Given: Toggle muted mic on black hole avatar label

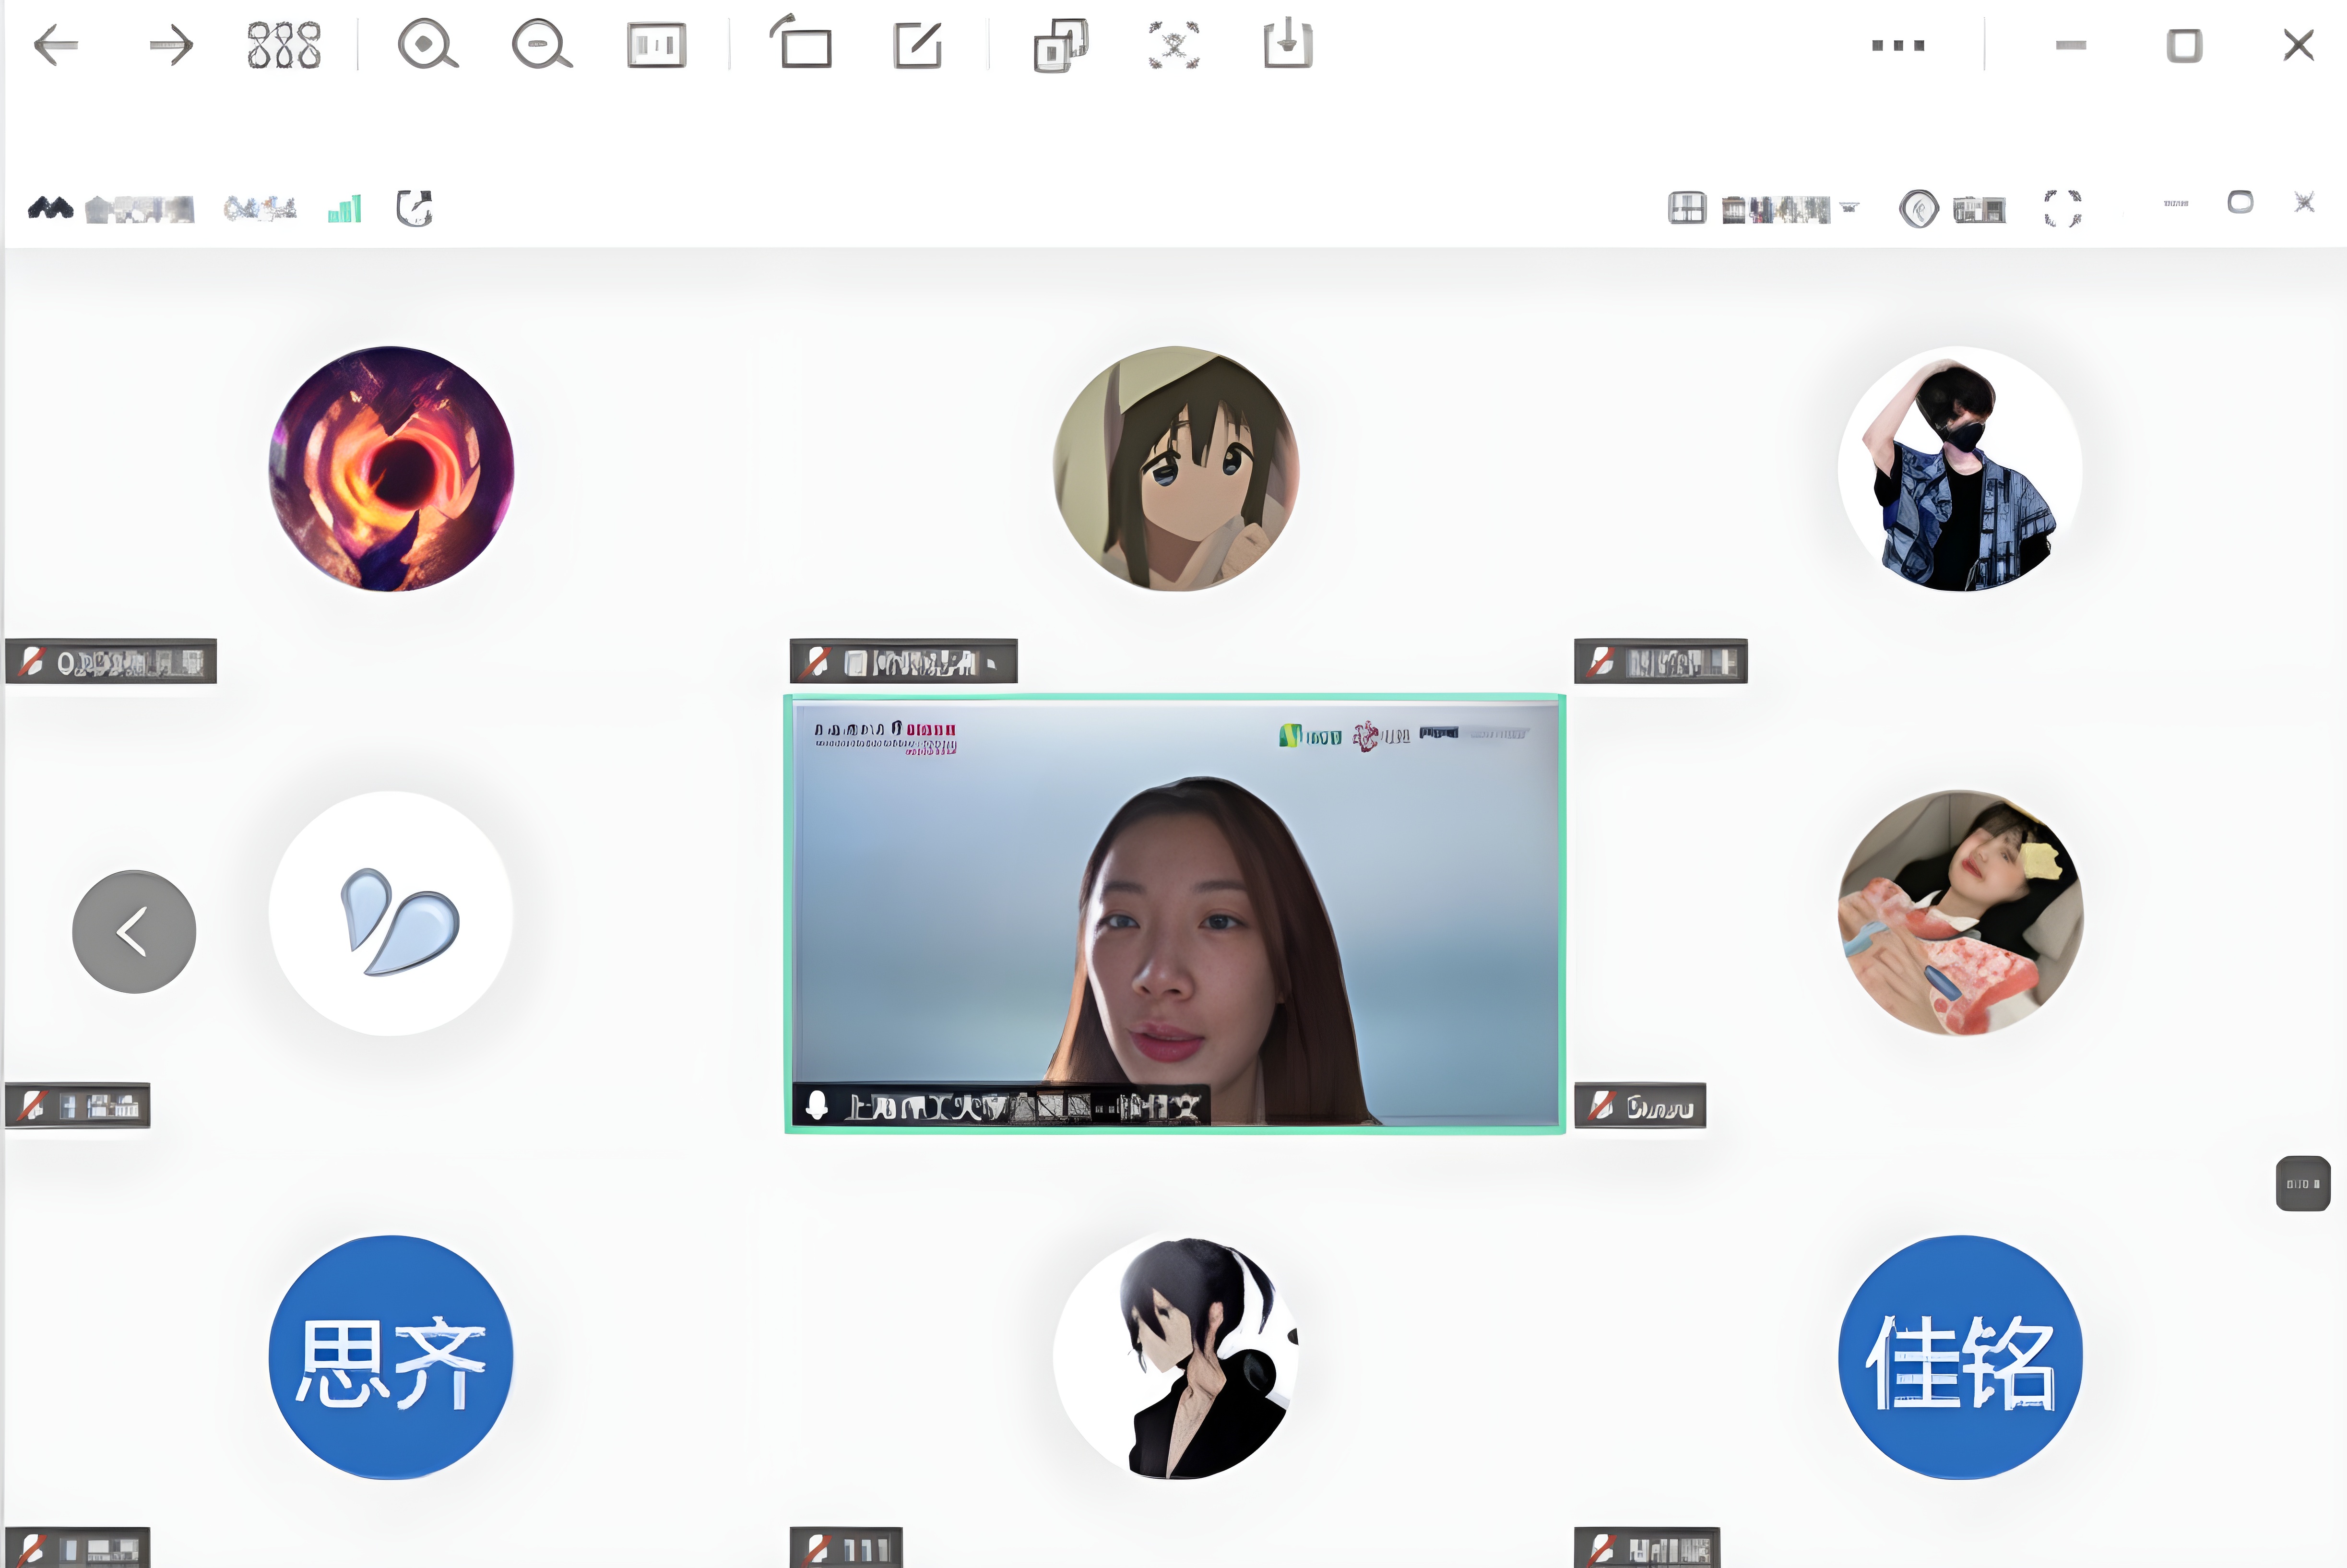Looking at the screenshot, I should click(33, 661).
